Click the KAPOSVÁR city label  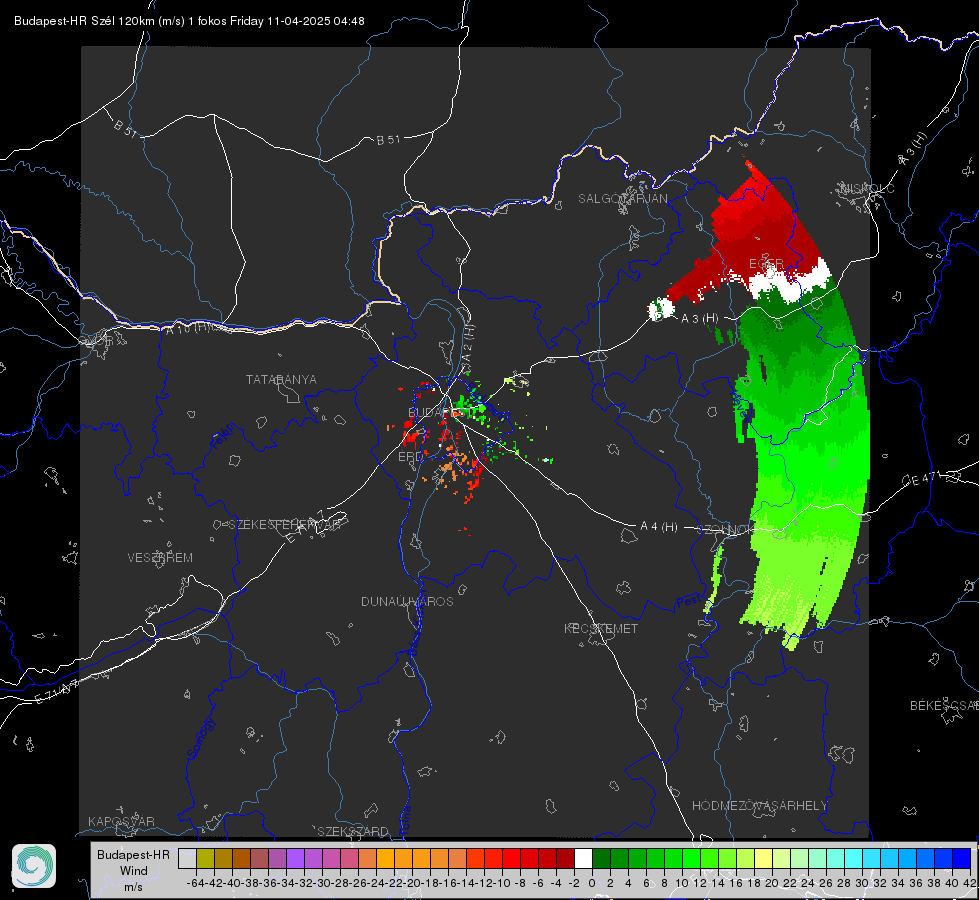tap(121, 821)
